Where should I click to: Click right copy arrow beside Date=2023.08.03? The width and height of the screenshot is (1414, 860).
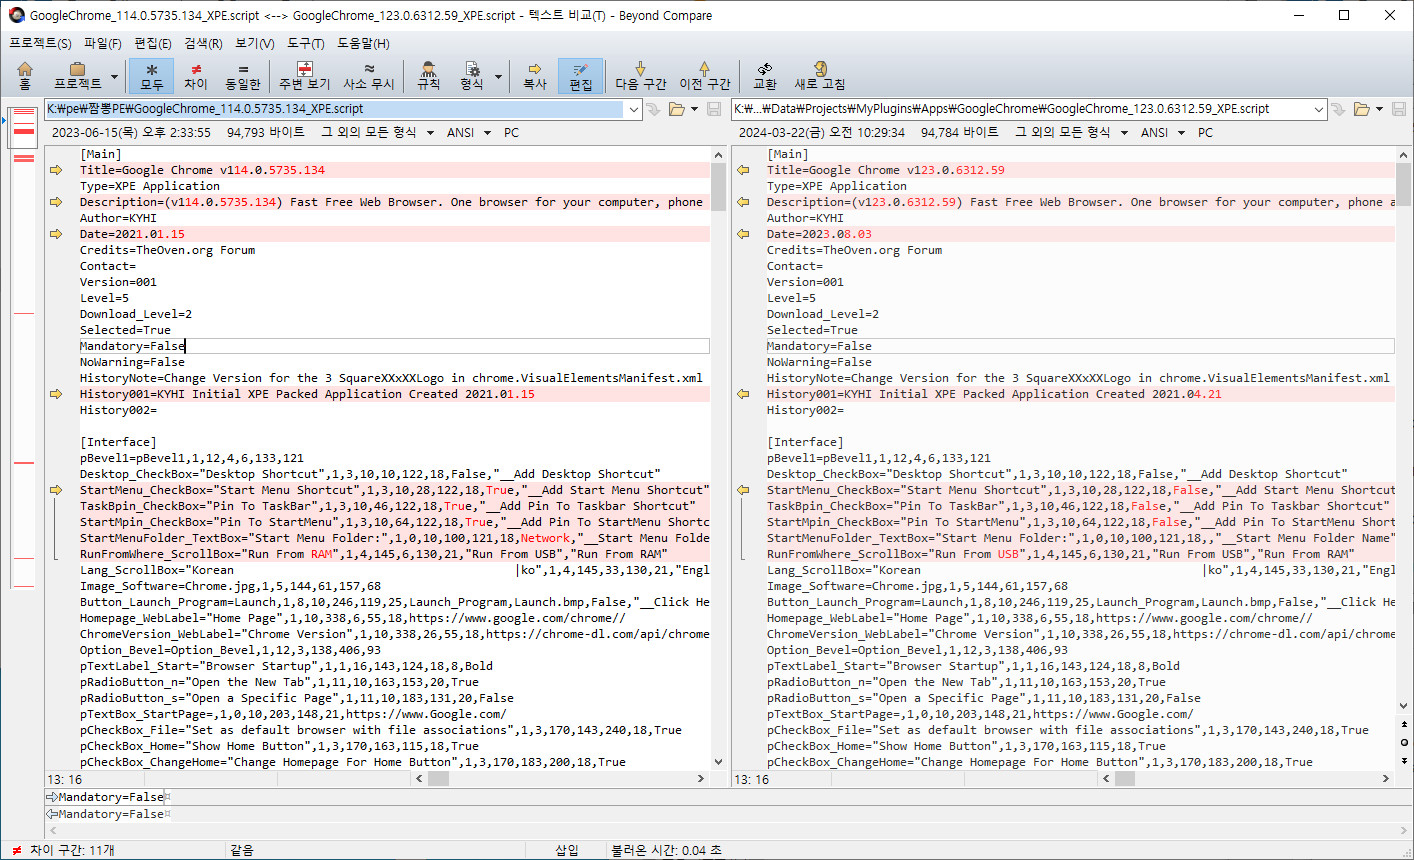(x=743, y=234)
